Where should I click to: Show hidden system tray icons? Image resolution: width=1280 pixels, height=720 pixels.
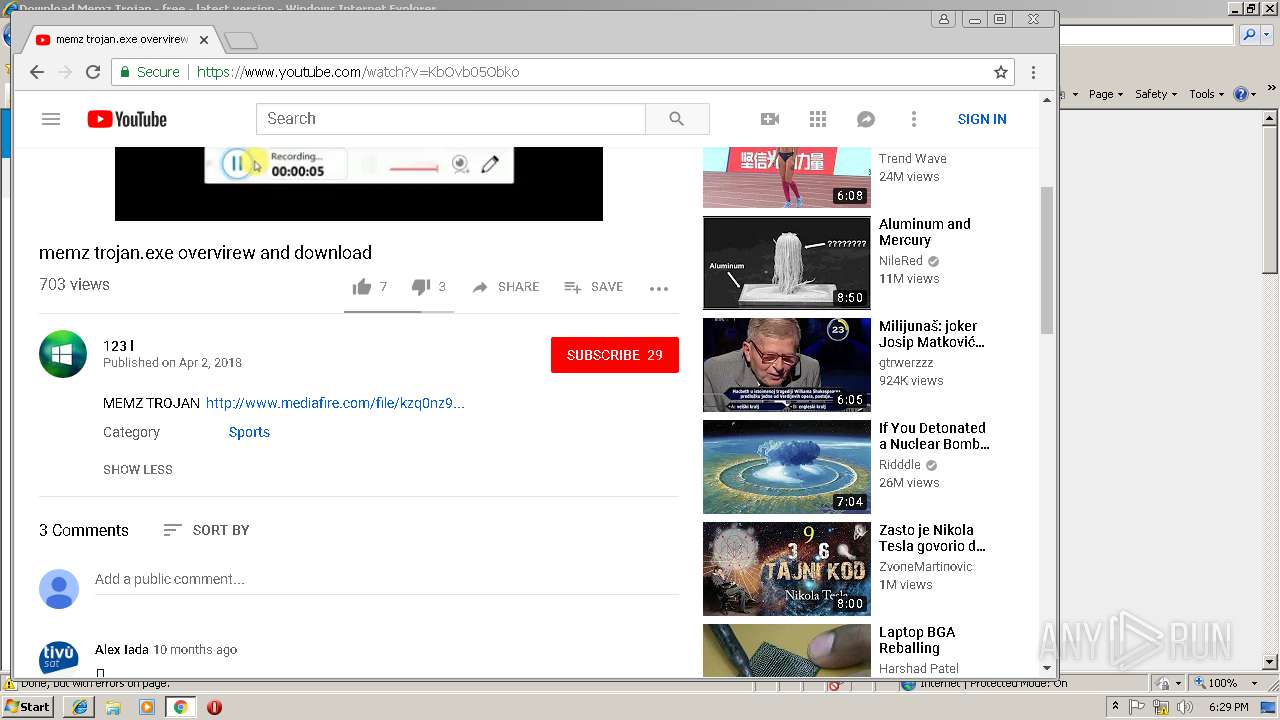click(1115, 707)
